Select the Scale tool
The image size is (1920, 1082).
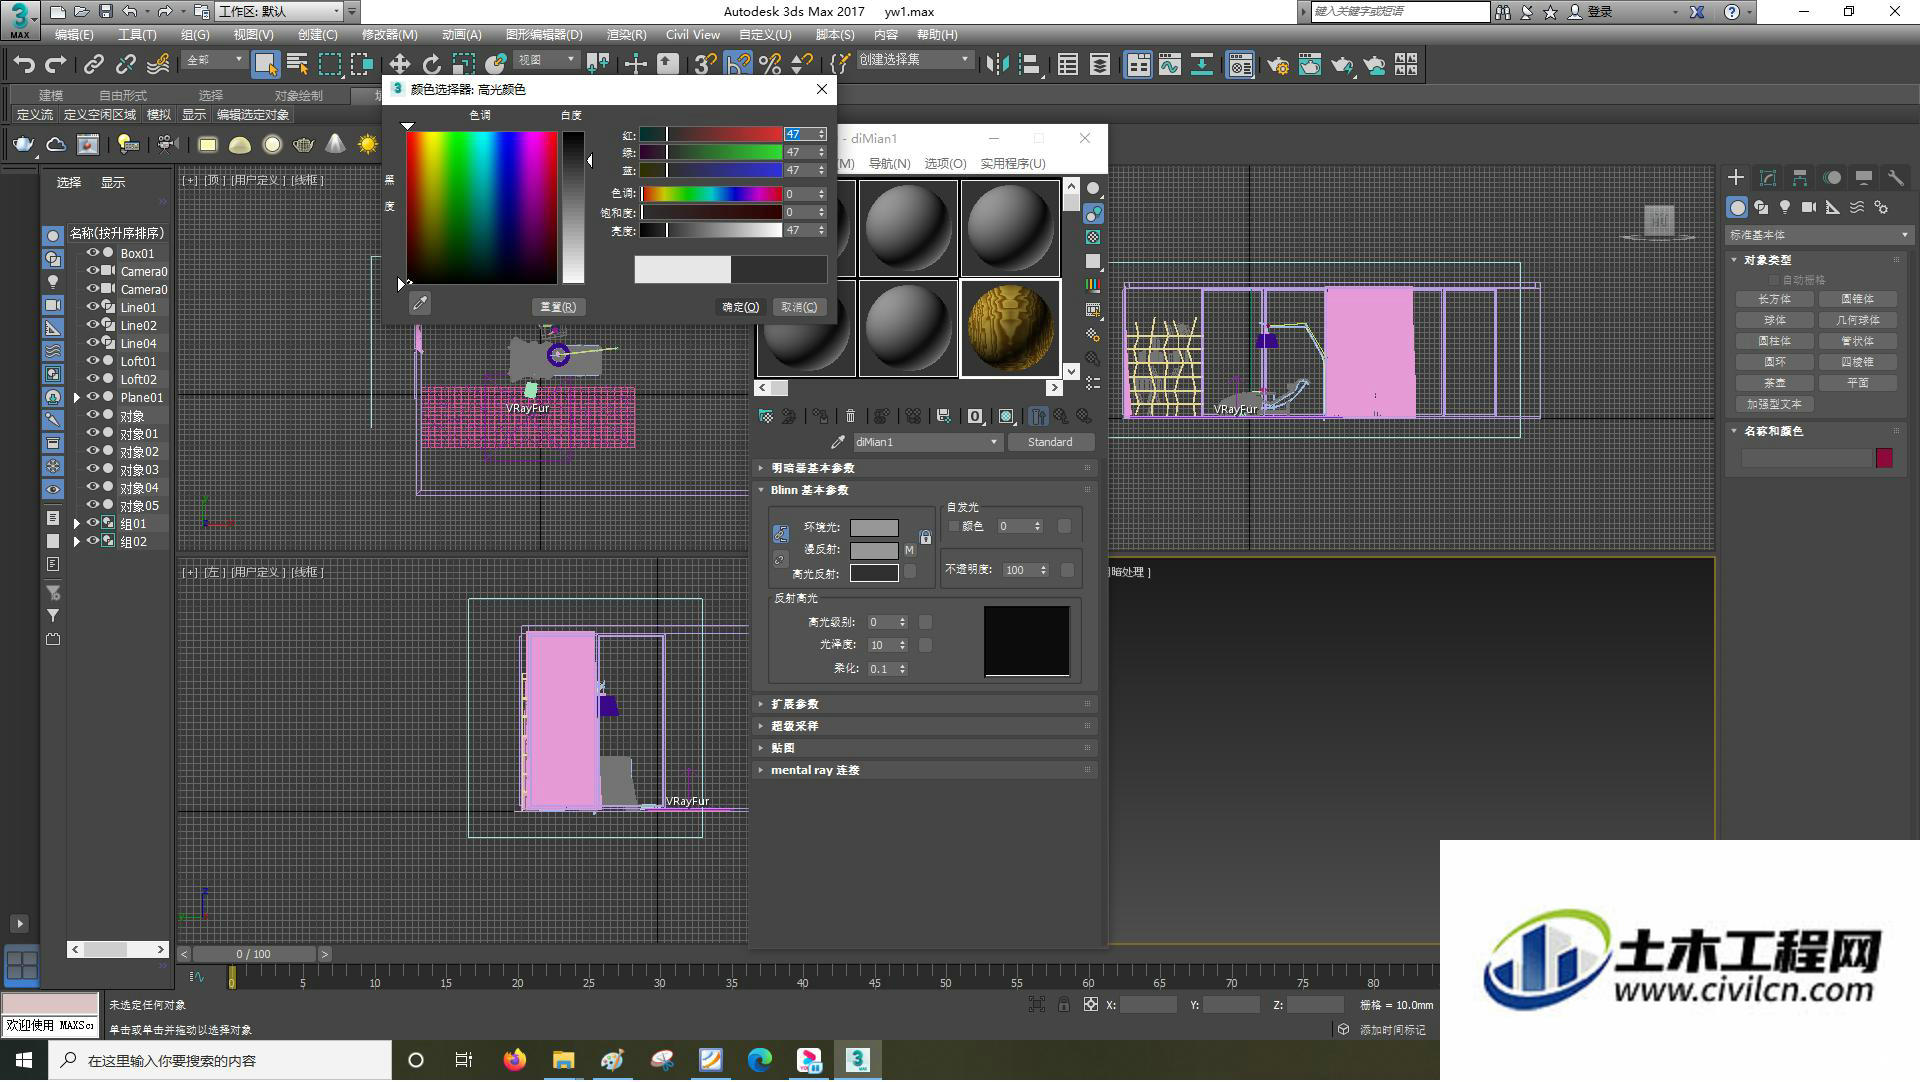(x=463, y=65)
